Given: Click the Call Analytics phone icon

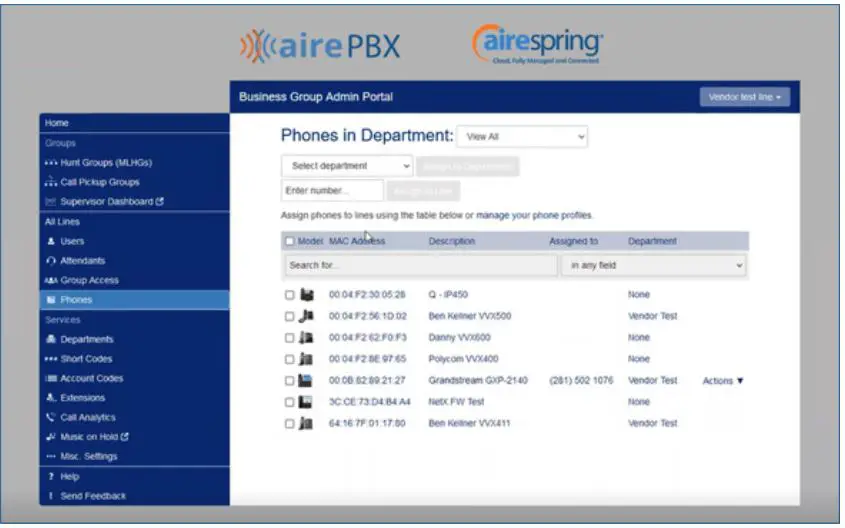Looking at the screenshot, I should click(51, 417).
